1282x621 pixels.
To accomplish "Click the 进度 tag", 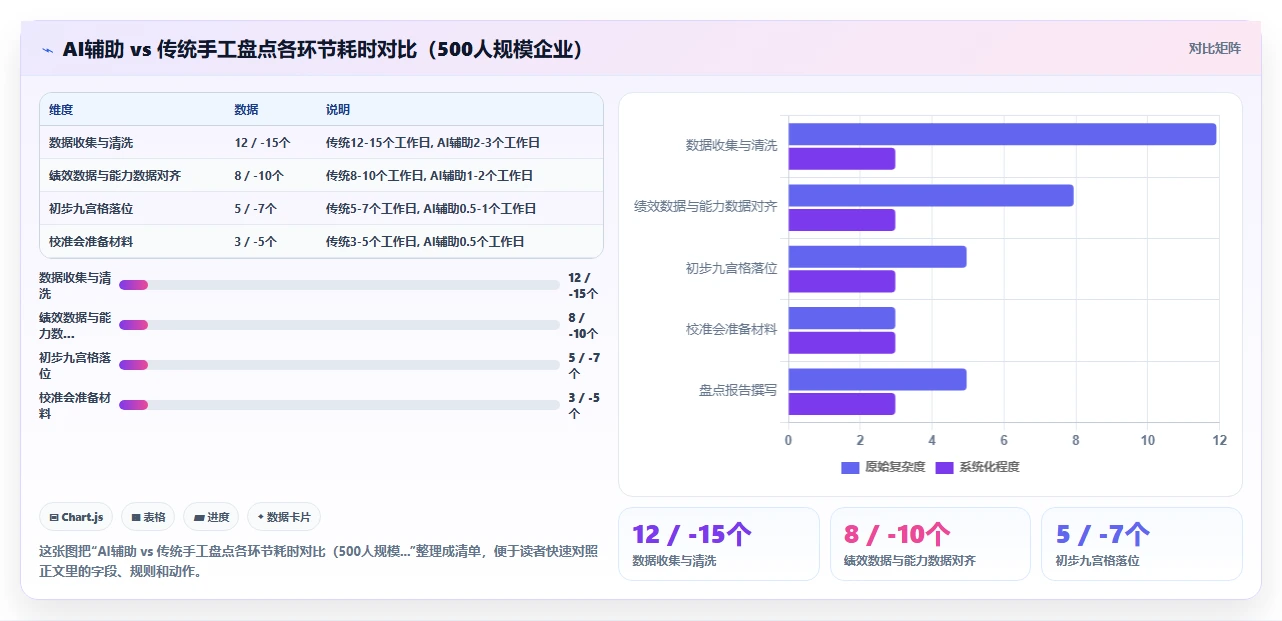I will [211, 517].
